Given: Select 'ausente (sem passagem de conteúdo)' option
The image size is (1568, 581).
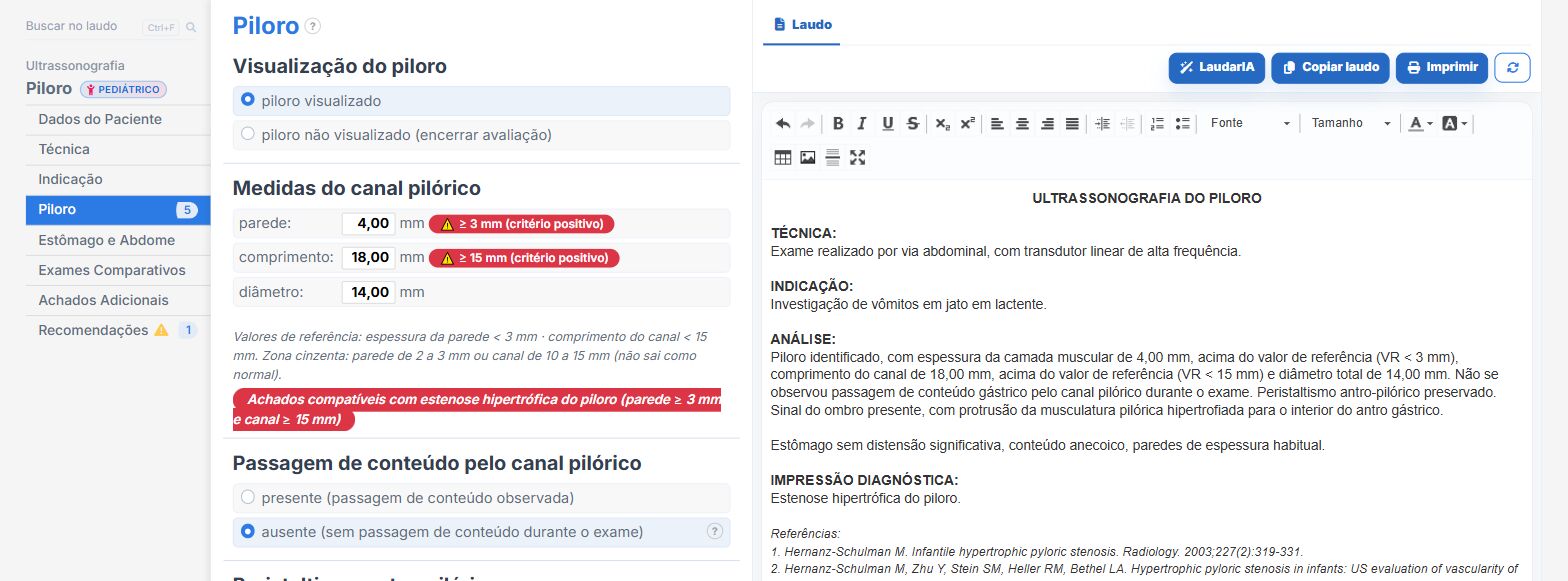Looking at the screenshot, I should pos(481,531).
